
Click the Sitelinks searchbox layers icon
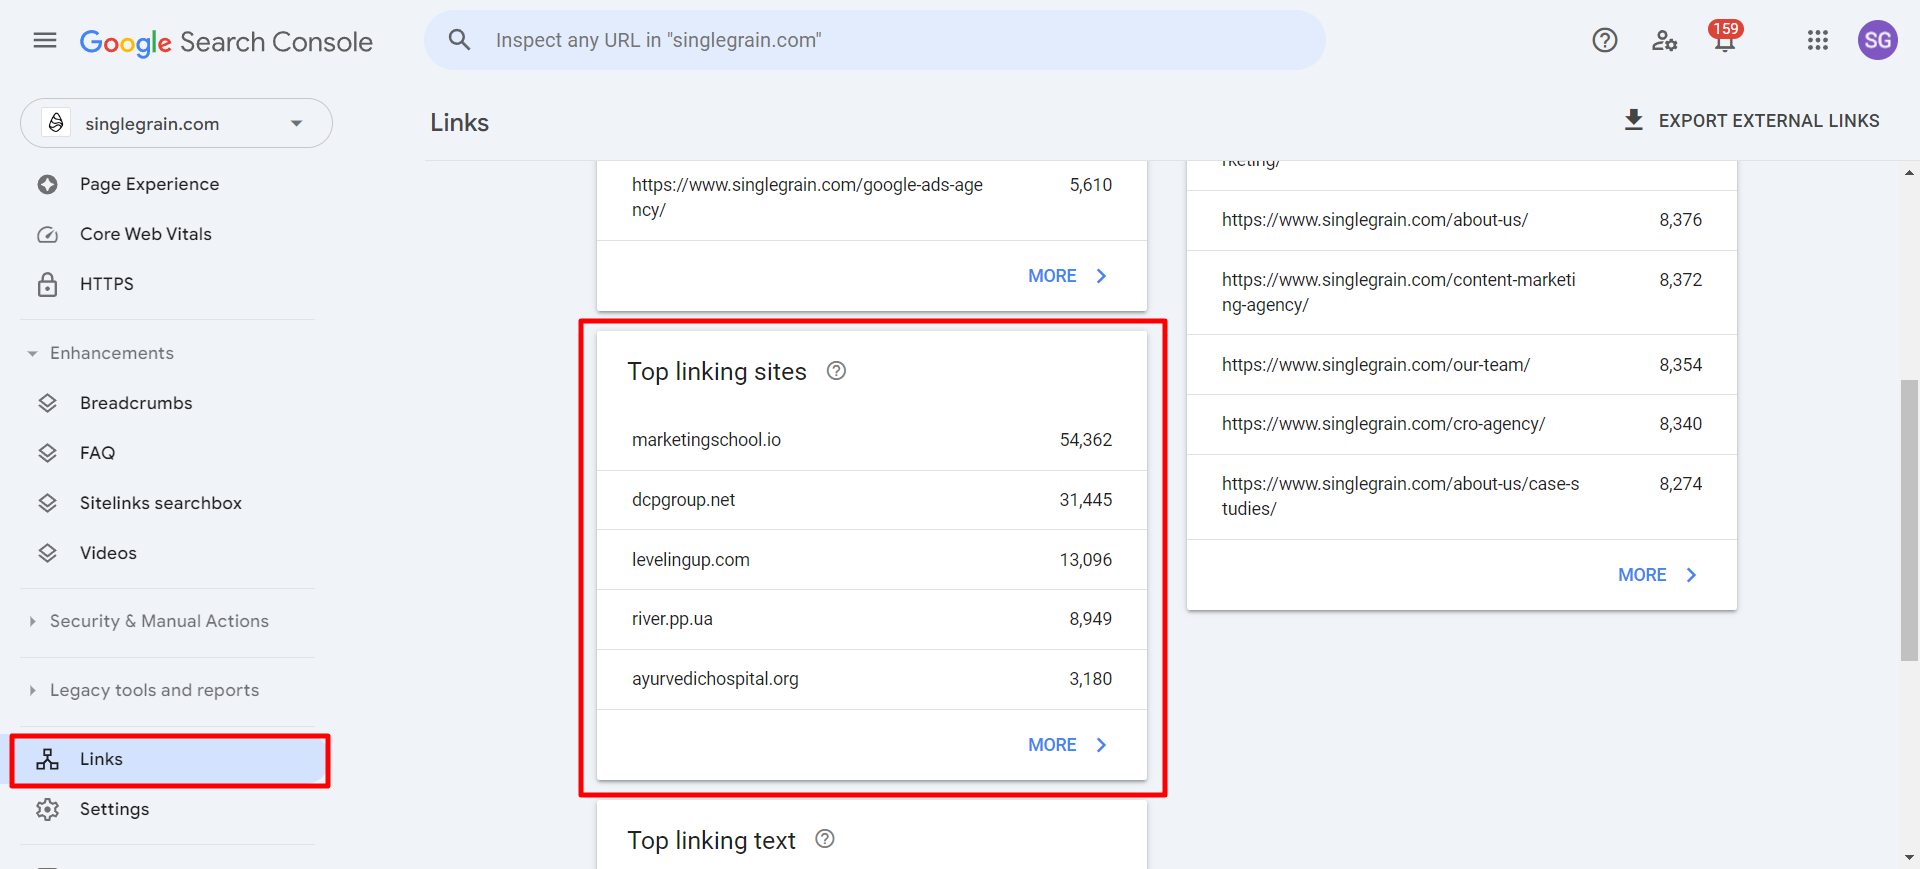[47, 503]
